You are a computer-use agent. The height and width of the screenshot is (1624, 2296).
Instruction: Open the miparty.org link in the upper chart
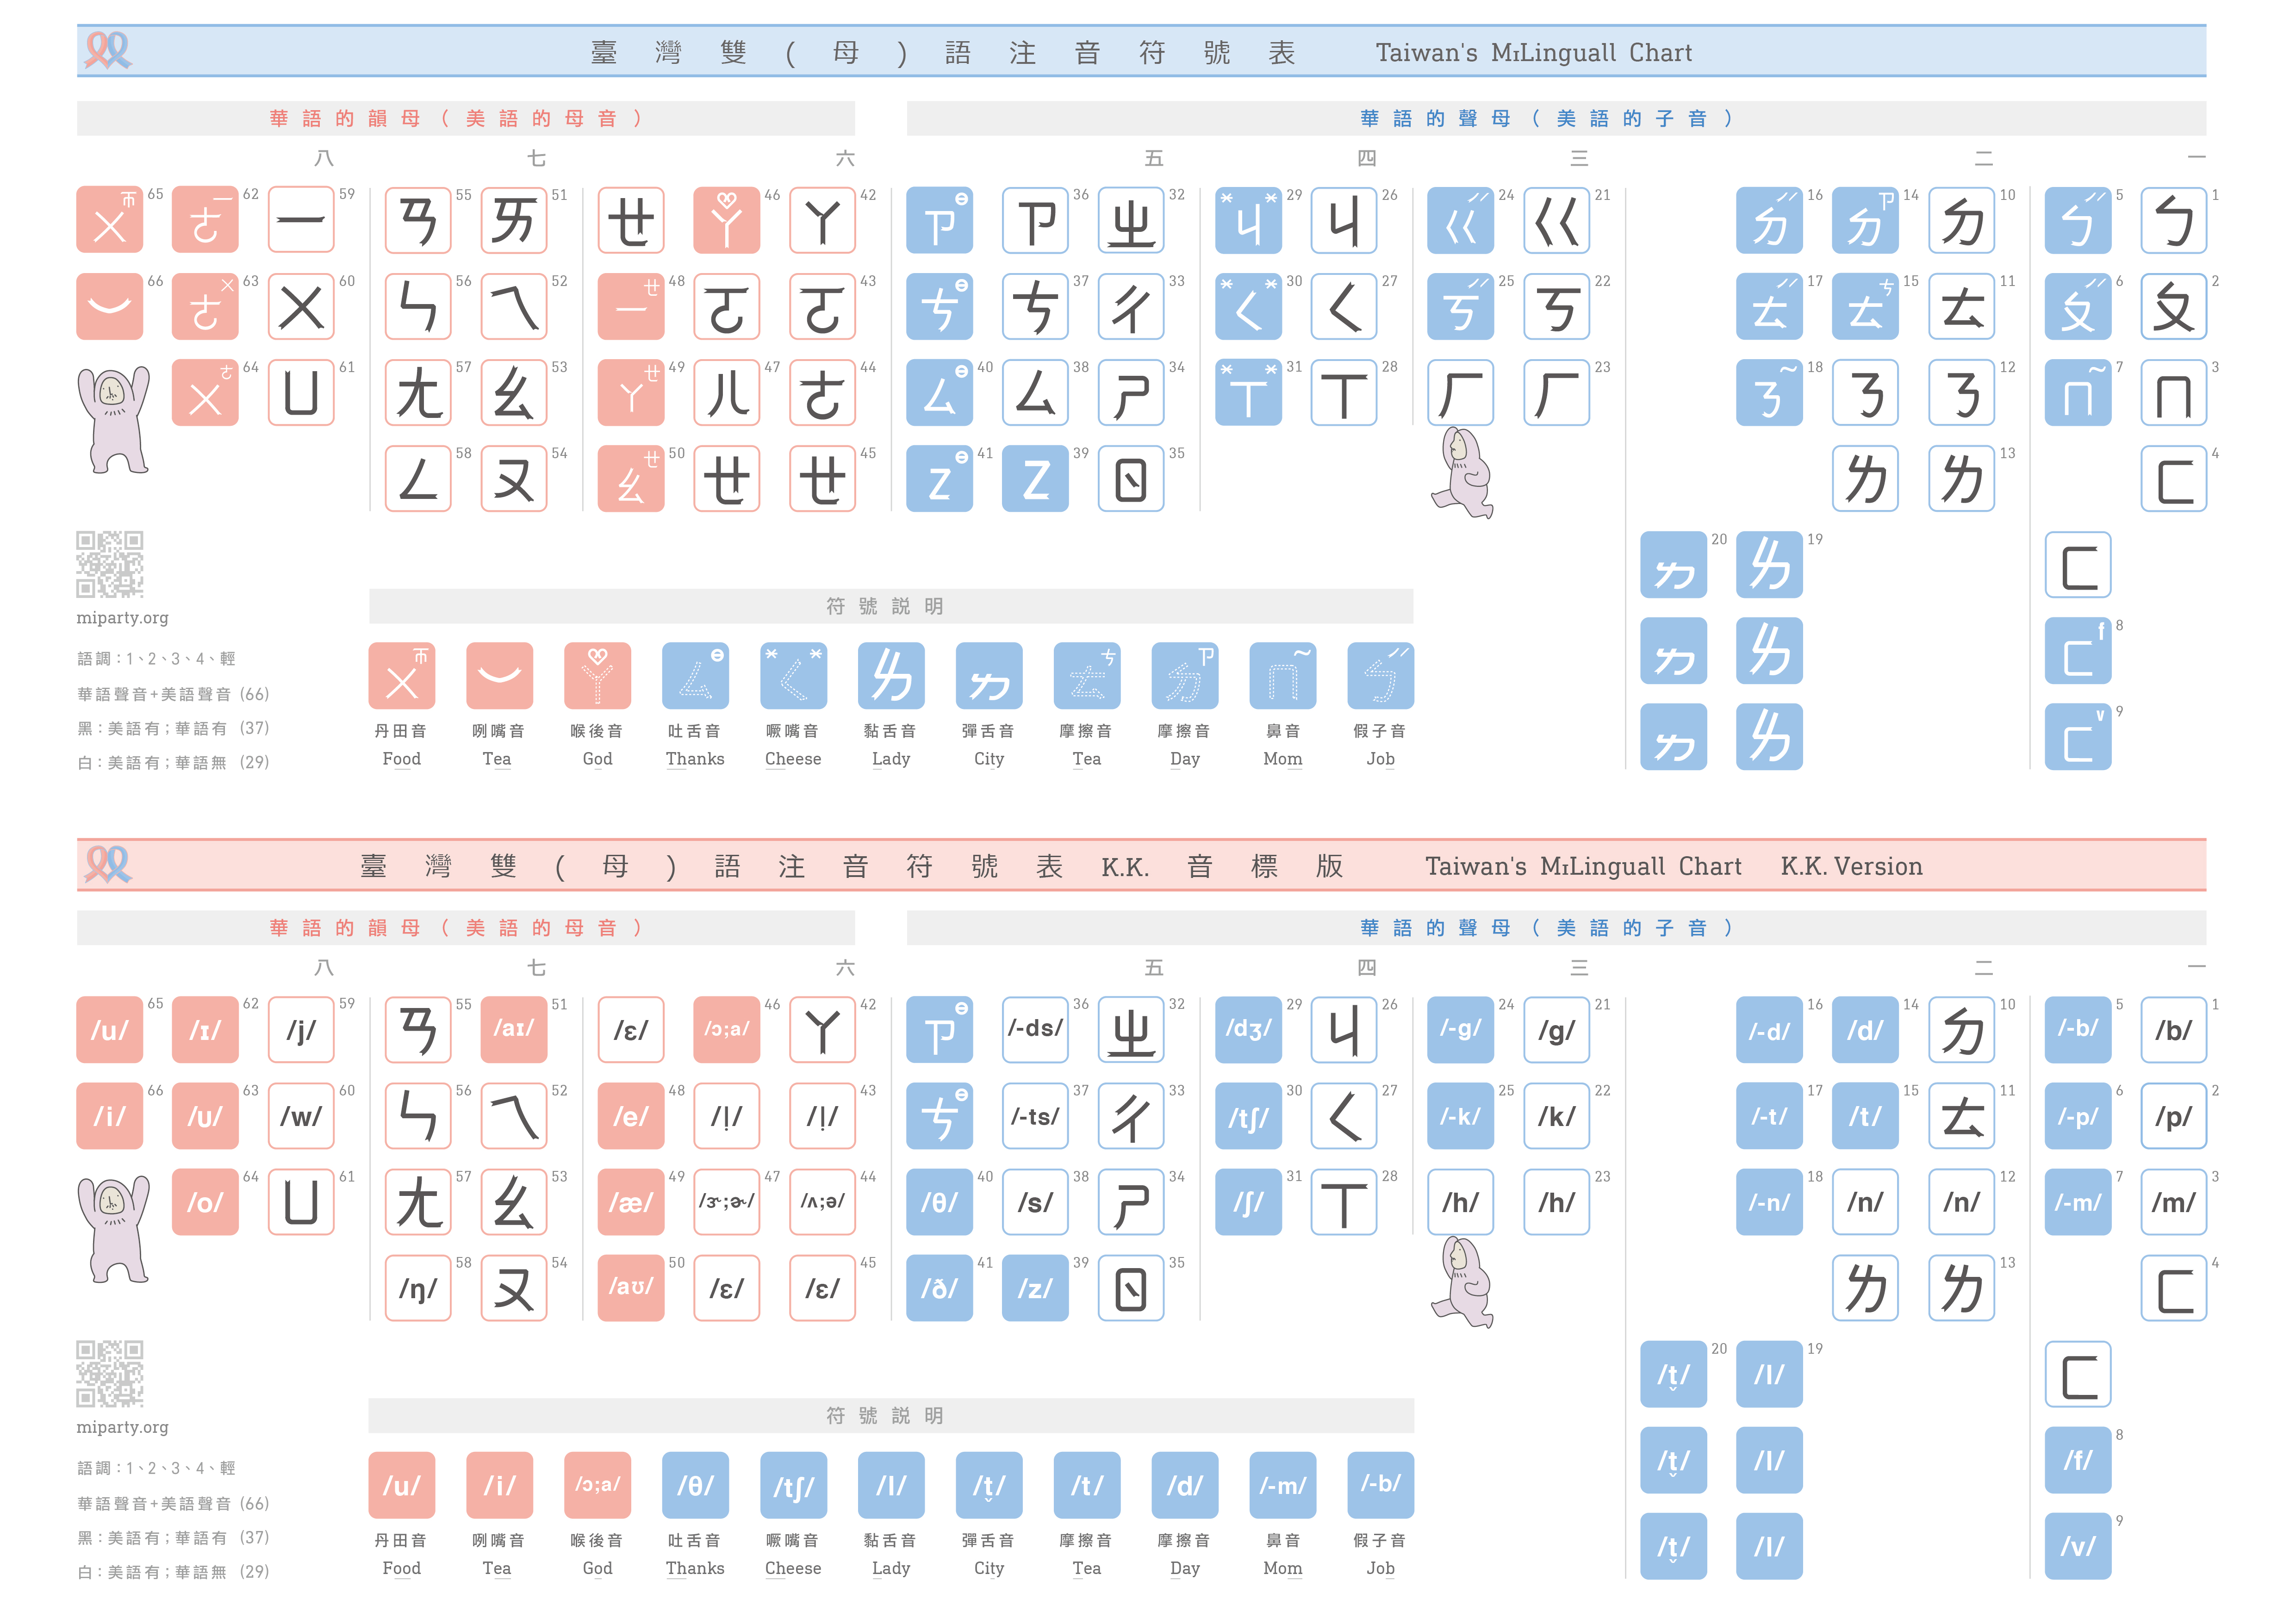pyautogui.click(x=122, y=618)
